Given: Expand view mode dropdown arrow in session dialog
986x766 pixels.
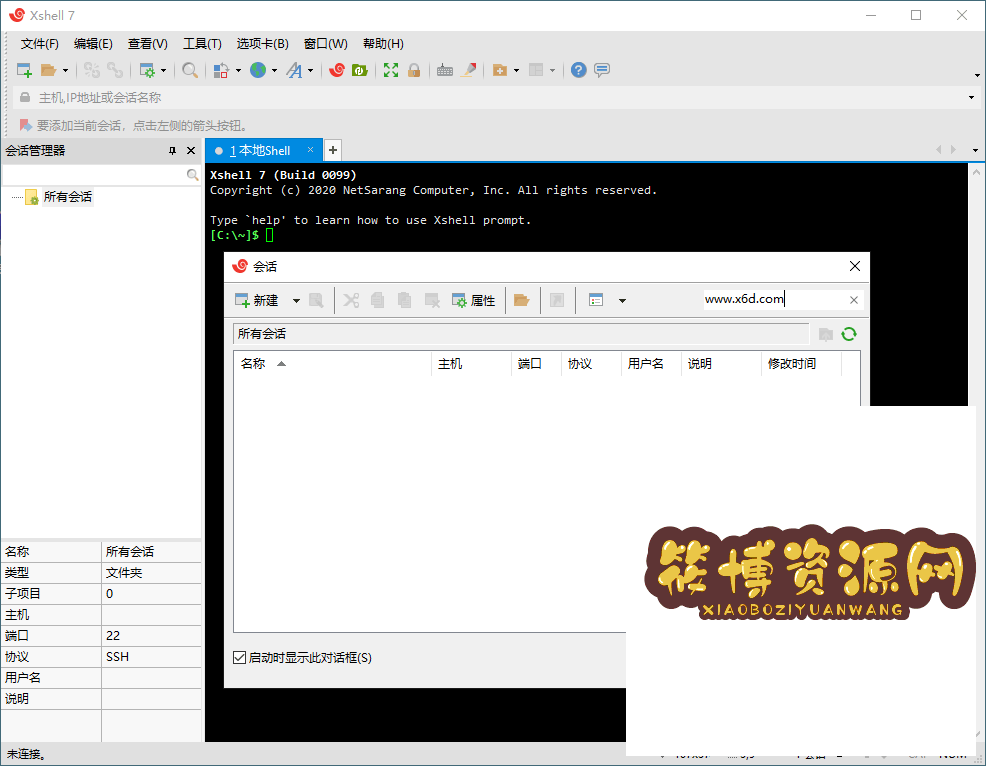Looking at the screenshot, I should 623,301.
